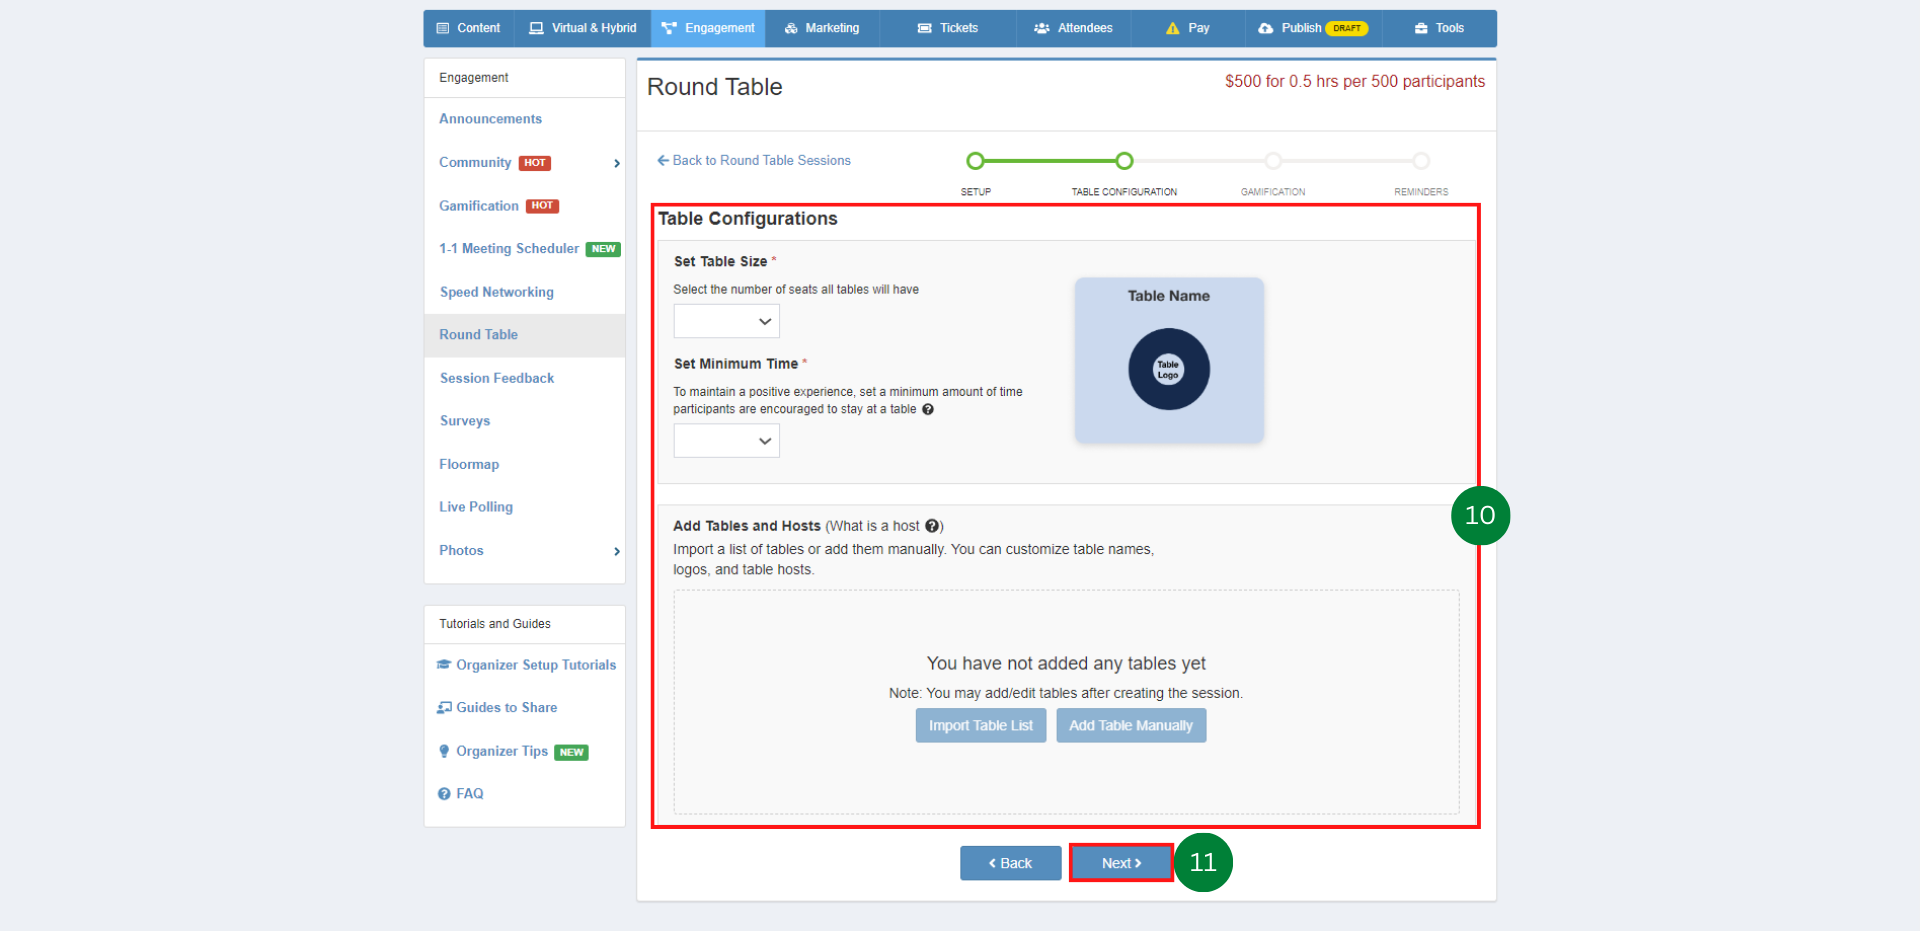Click the Organizer Tips lightbulb icon

click(x=444, y=751)
